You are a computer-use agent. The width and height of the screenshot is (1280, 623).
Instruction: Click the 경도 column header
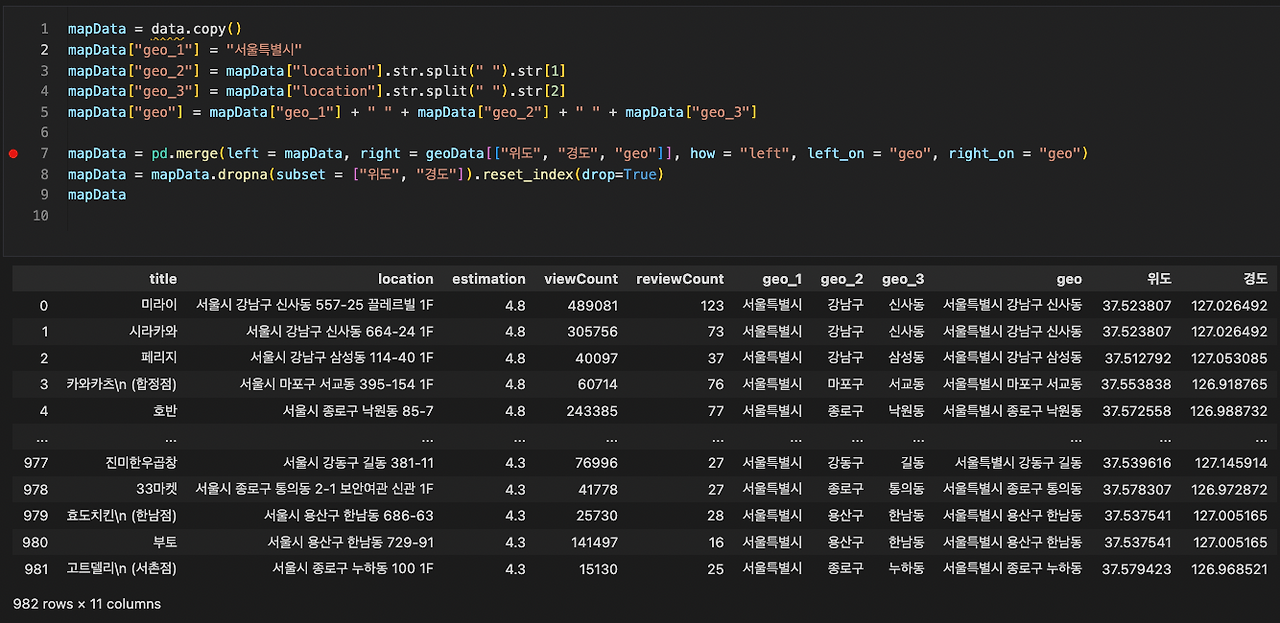pyautogui.click(x=1255, y=279)
